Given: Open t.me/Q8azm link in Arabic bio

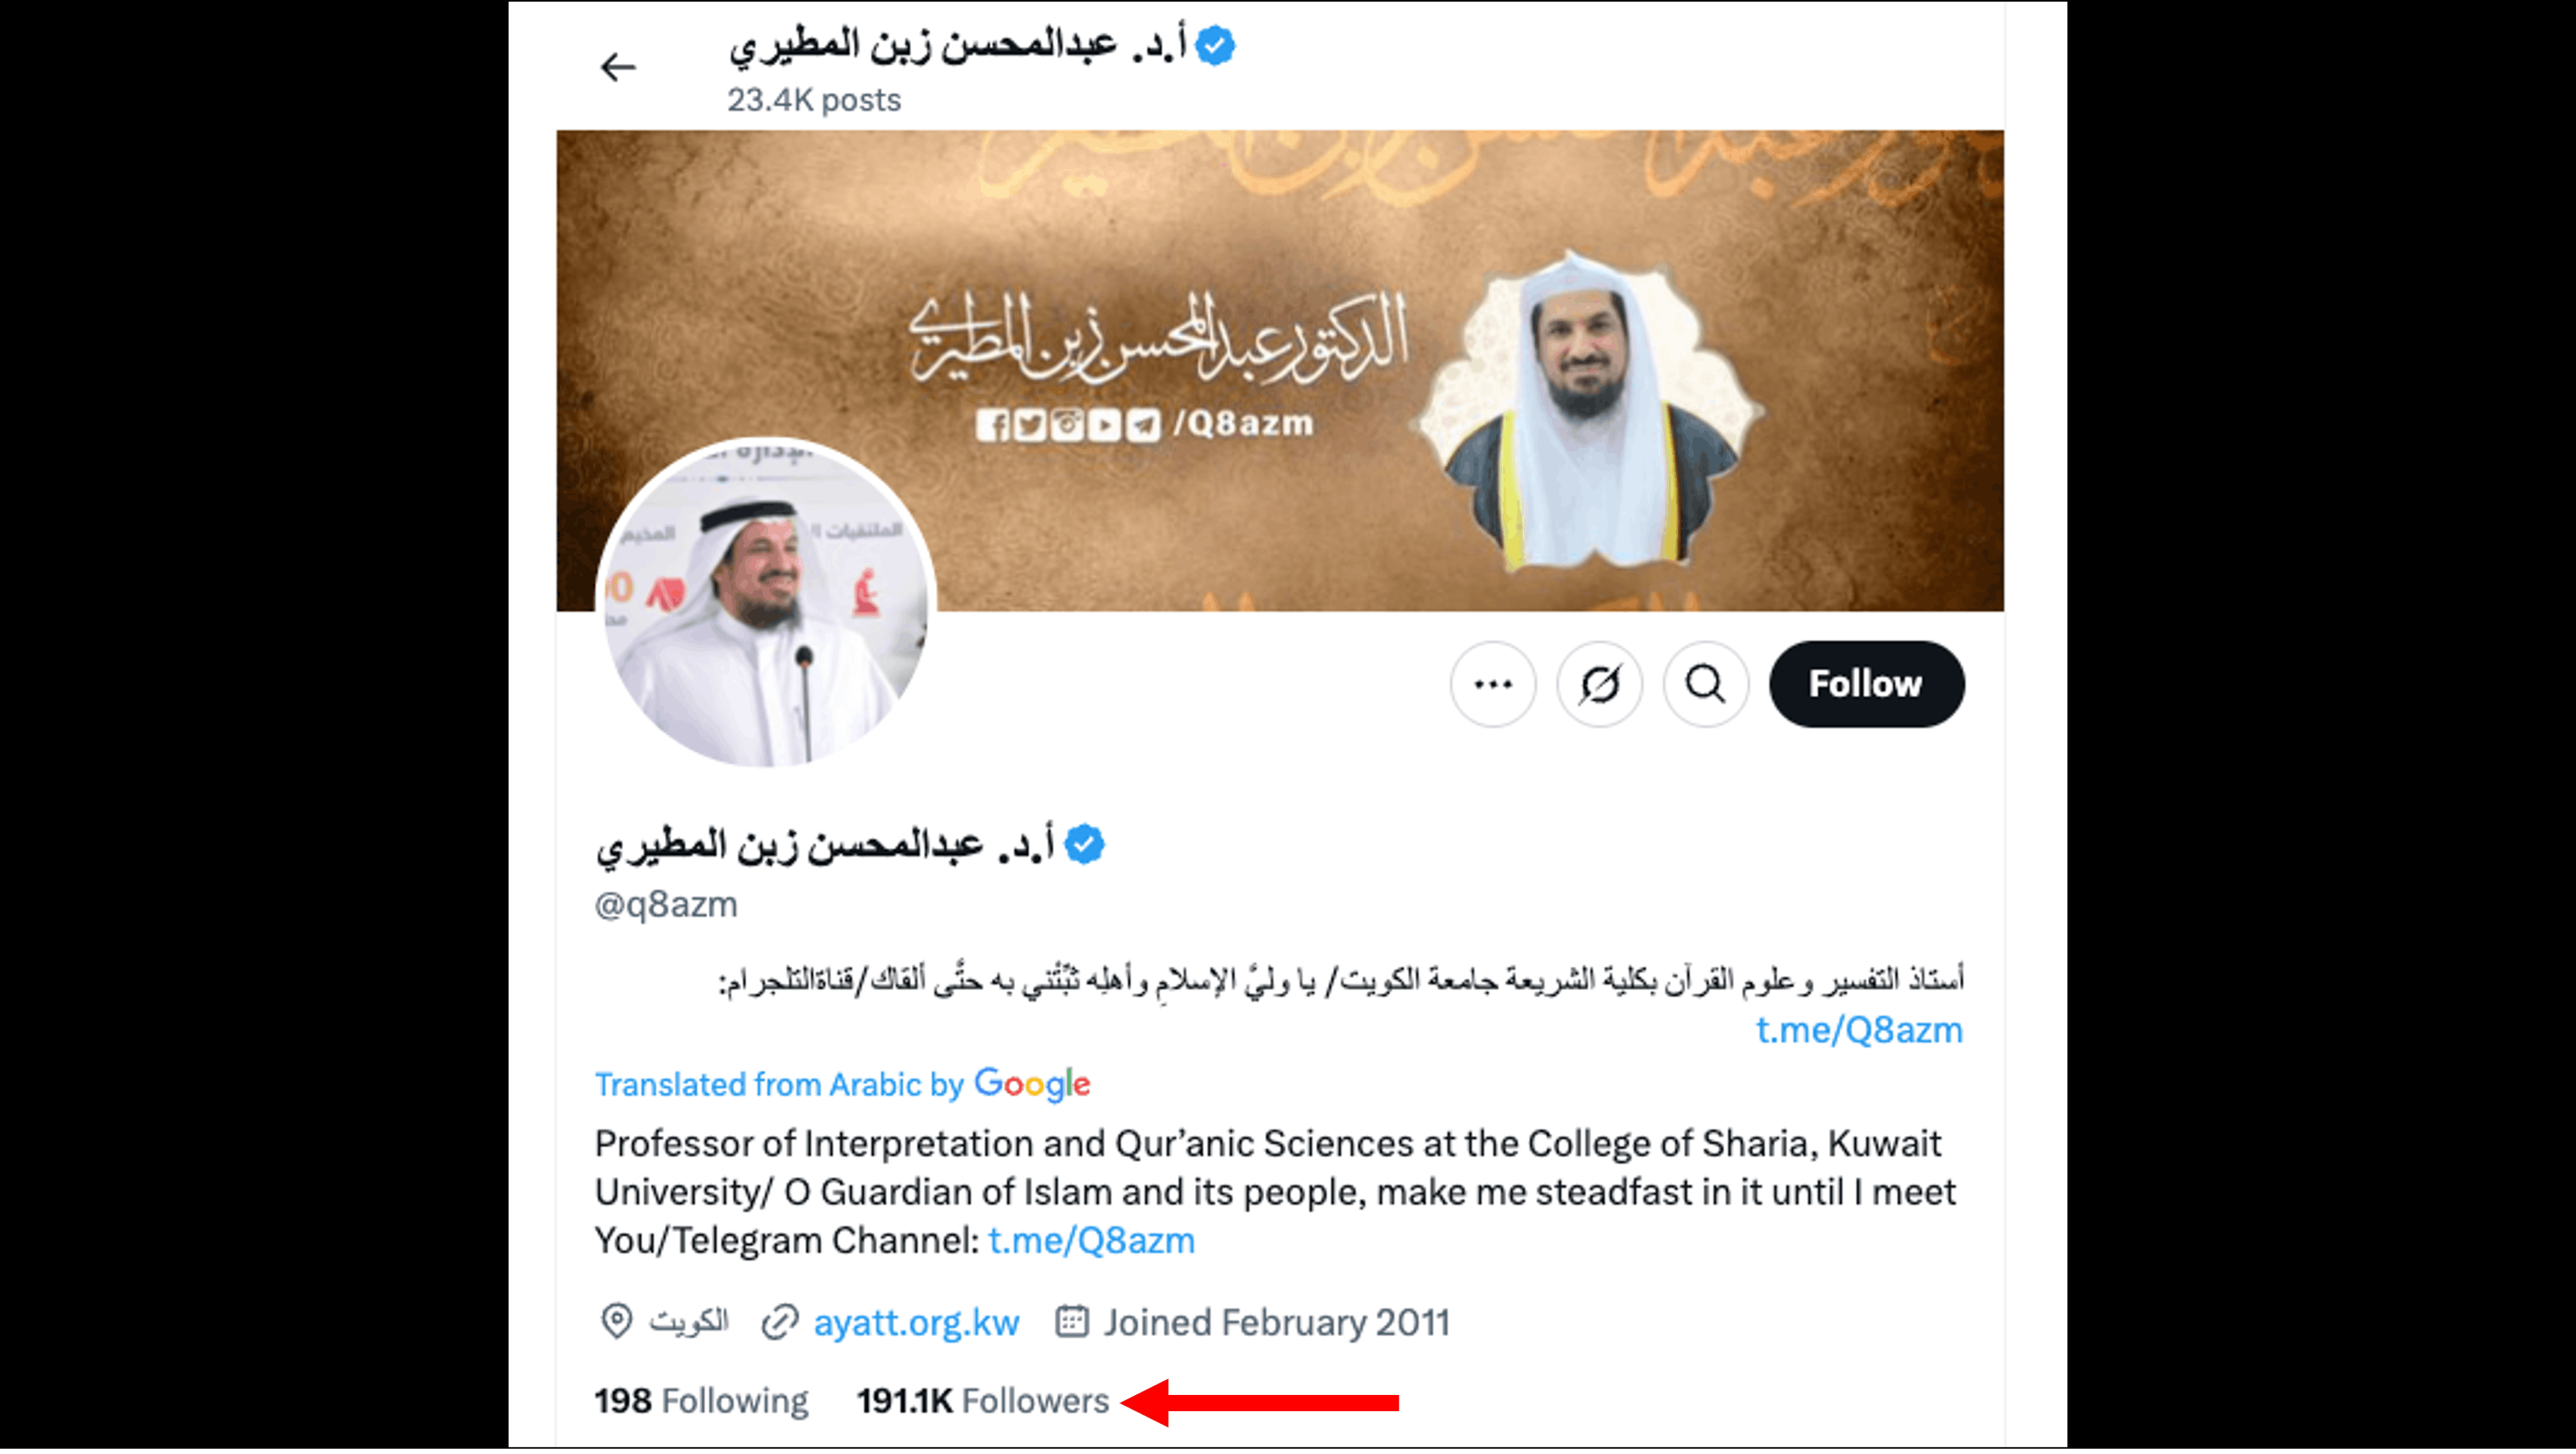Looking at the screenshot, I should click(1860, 1030).
